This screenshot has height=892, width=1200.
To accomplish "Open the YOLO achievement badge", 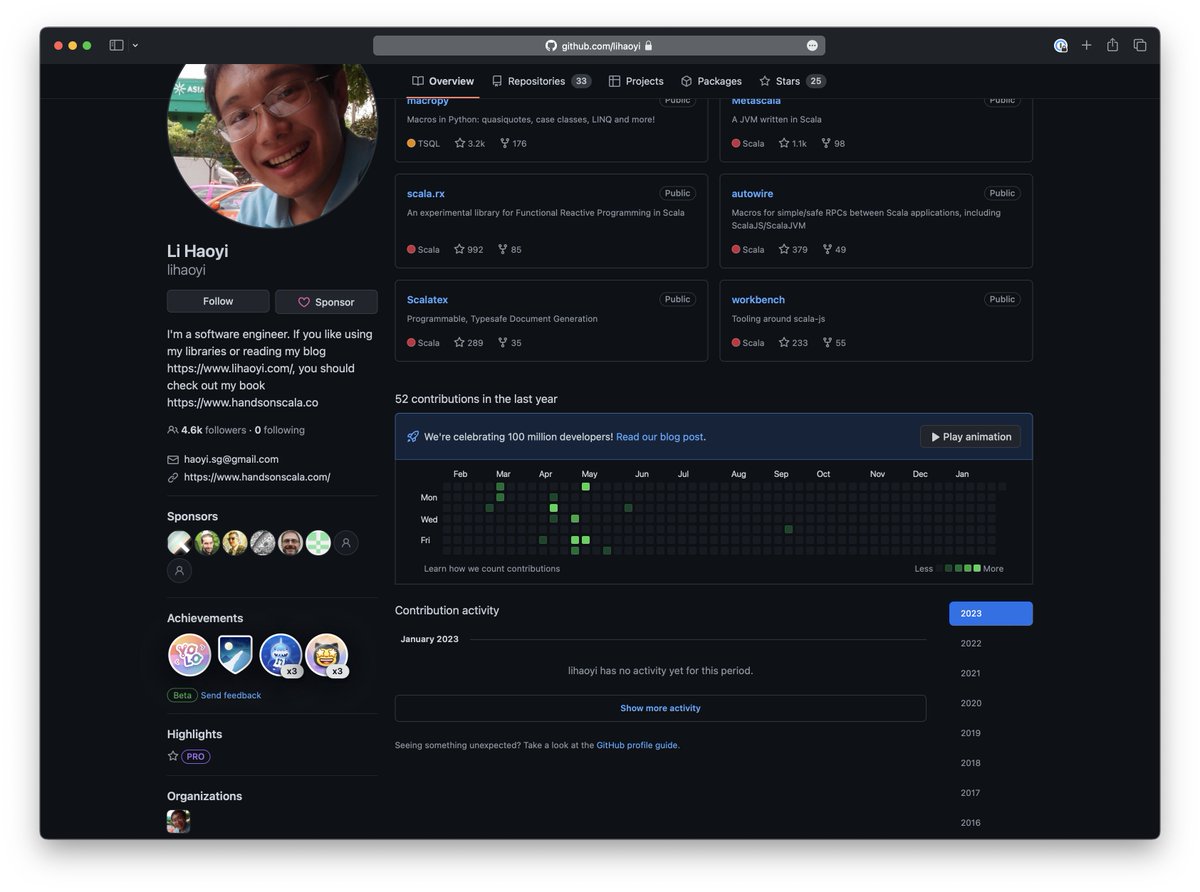I will (190, 655).
